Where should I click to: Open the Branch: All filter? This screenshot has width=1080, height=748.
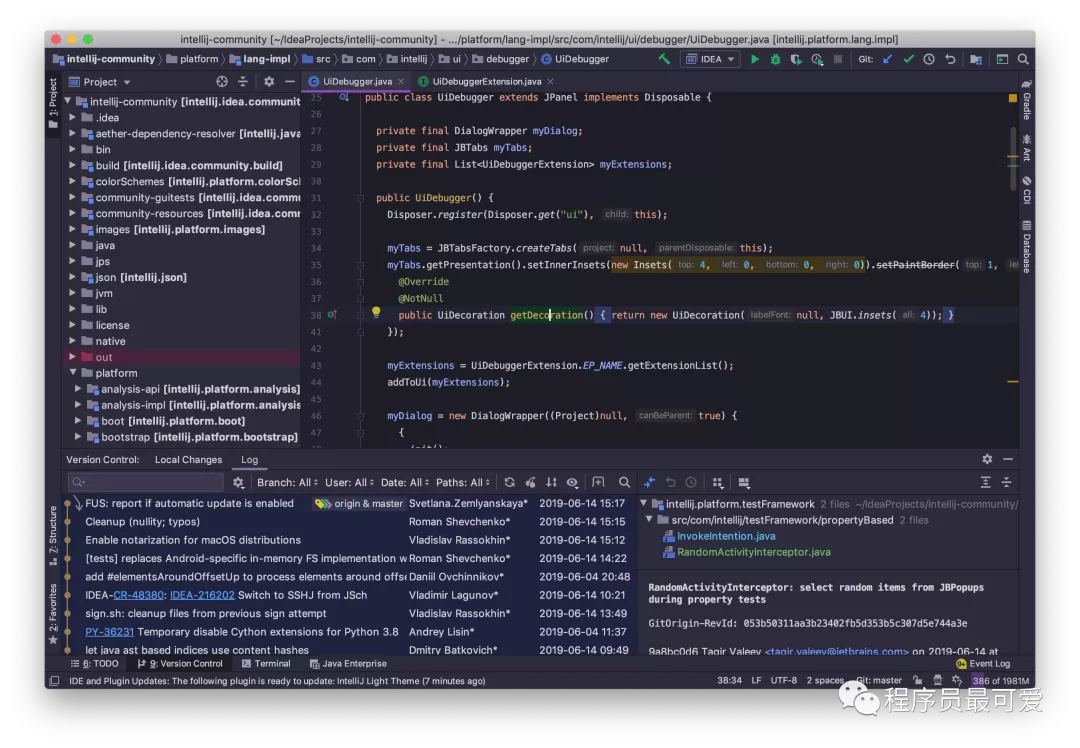(287, 483)
